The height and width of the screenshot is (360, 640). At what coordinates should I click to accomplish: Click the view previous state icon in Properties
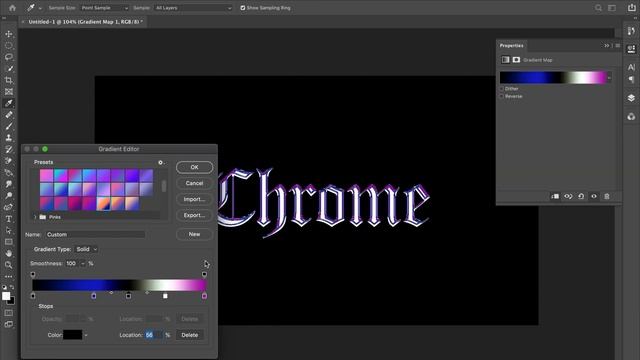pos(568,196)
